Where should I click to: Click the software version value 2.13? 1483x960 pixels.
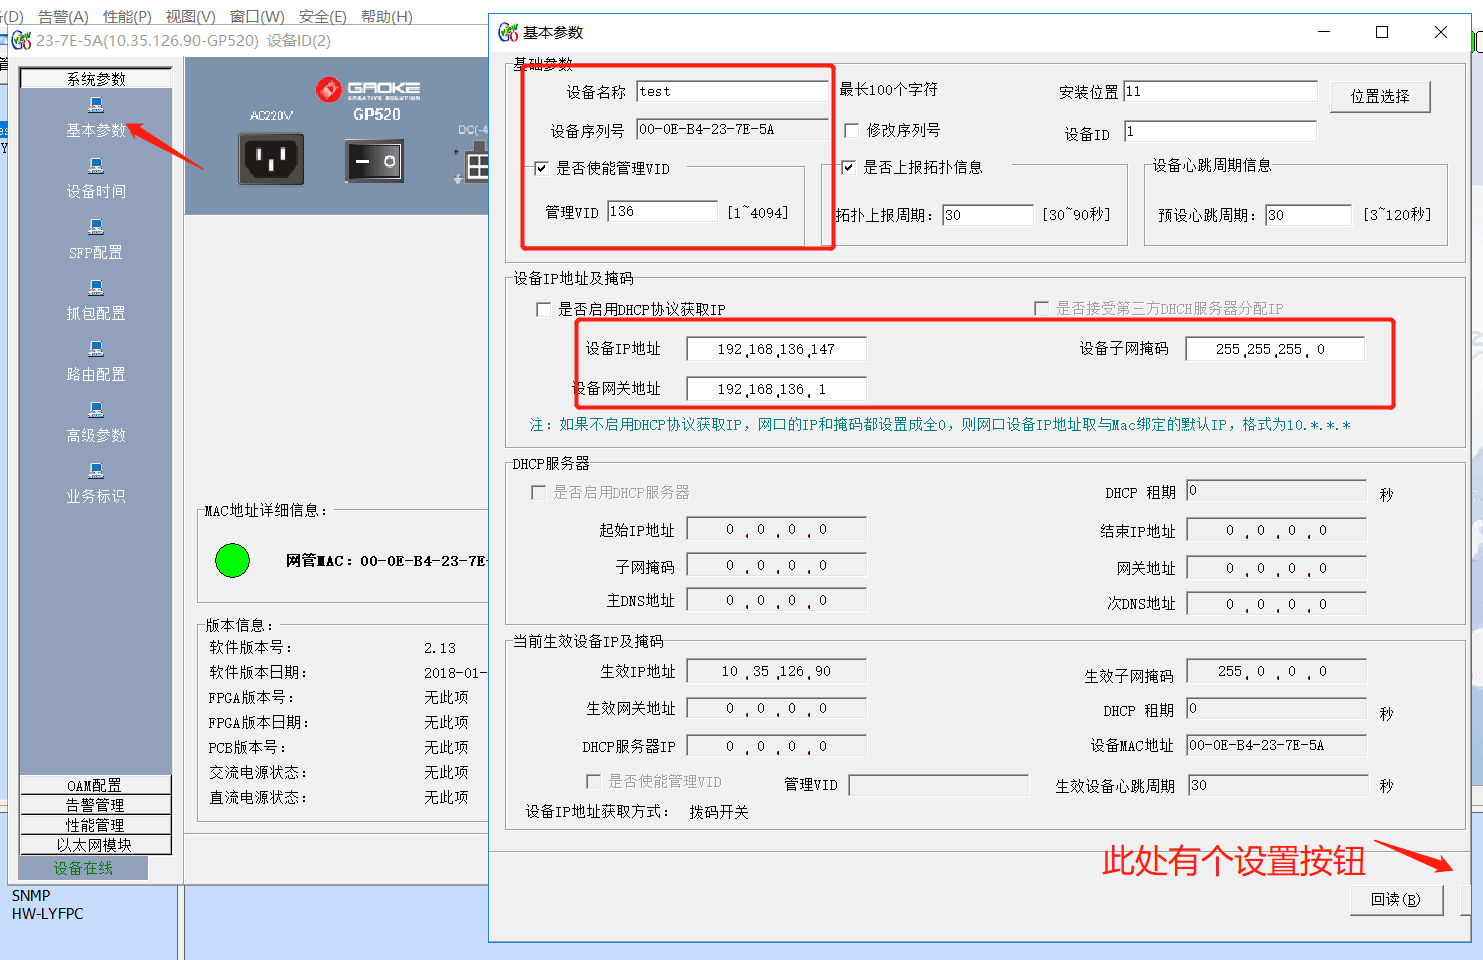tap(440, 648)
